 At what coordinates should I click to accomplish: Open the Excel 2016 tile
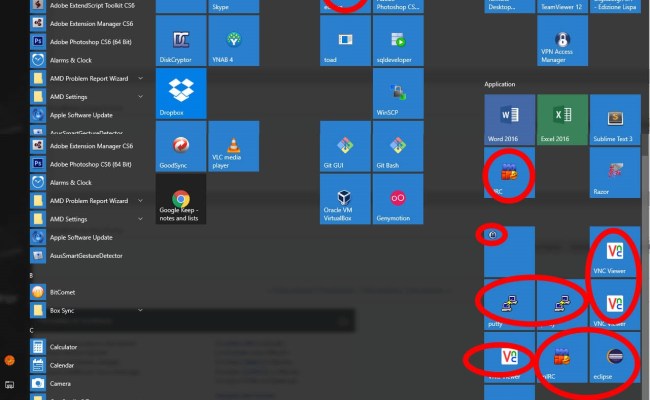point(563,120)
